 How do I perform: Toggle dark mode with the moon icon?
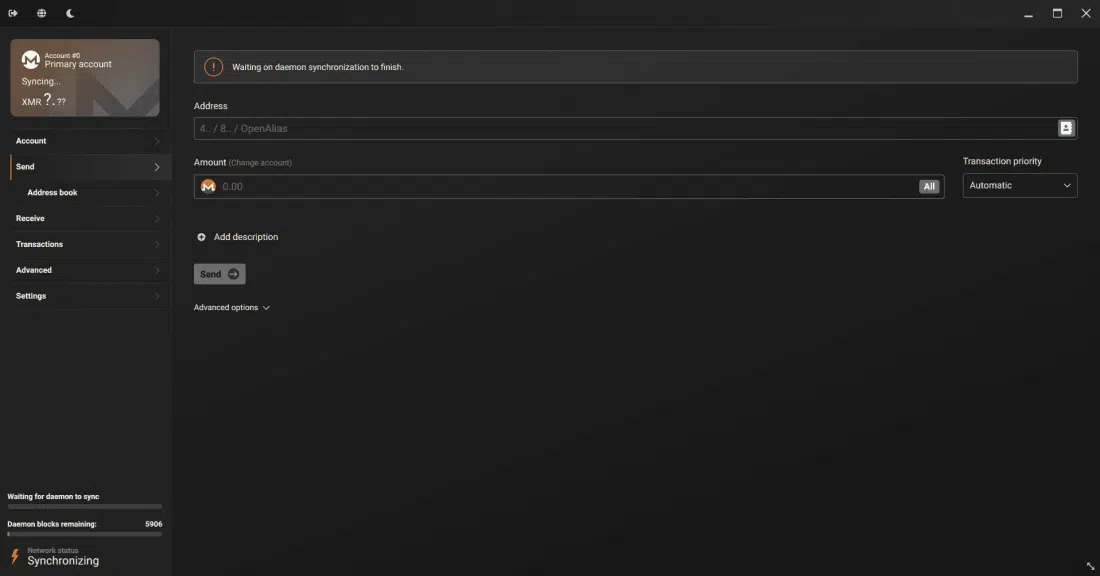70,14
